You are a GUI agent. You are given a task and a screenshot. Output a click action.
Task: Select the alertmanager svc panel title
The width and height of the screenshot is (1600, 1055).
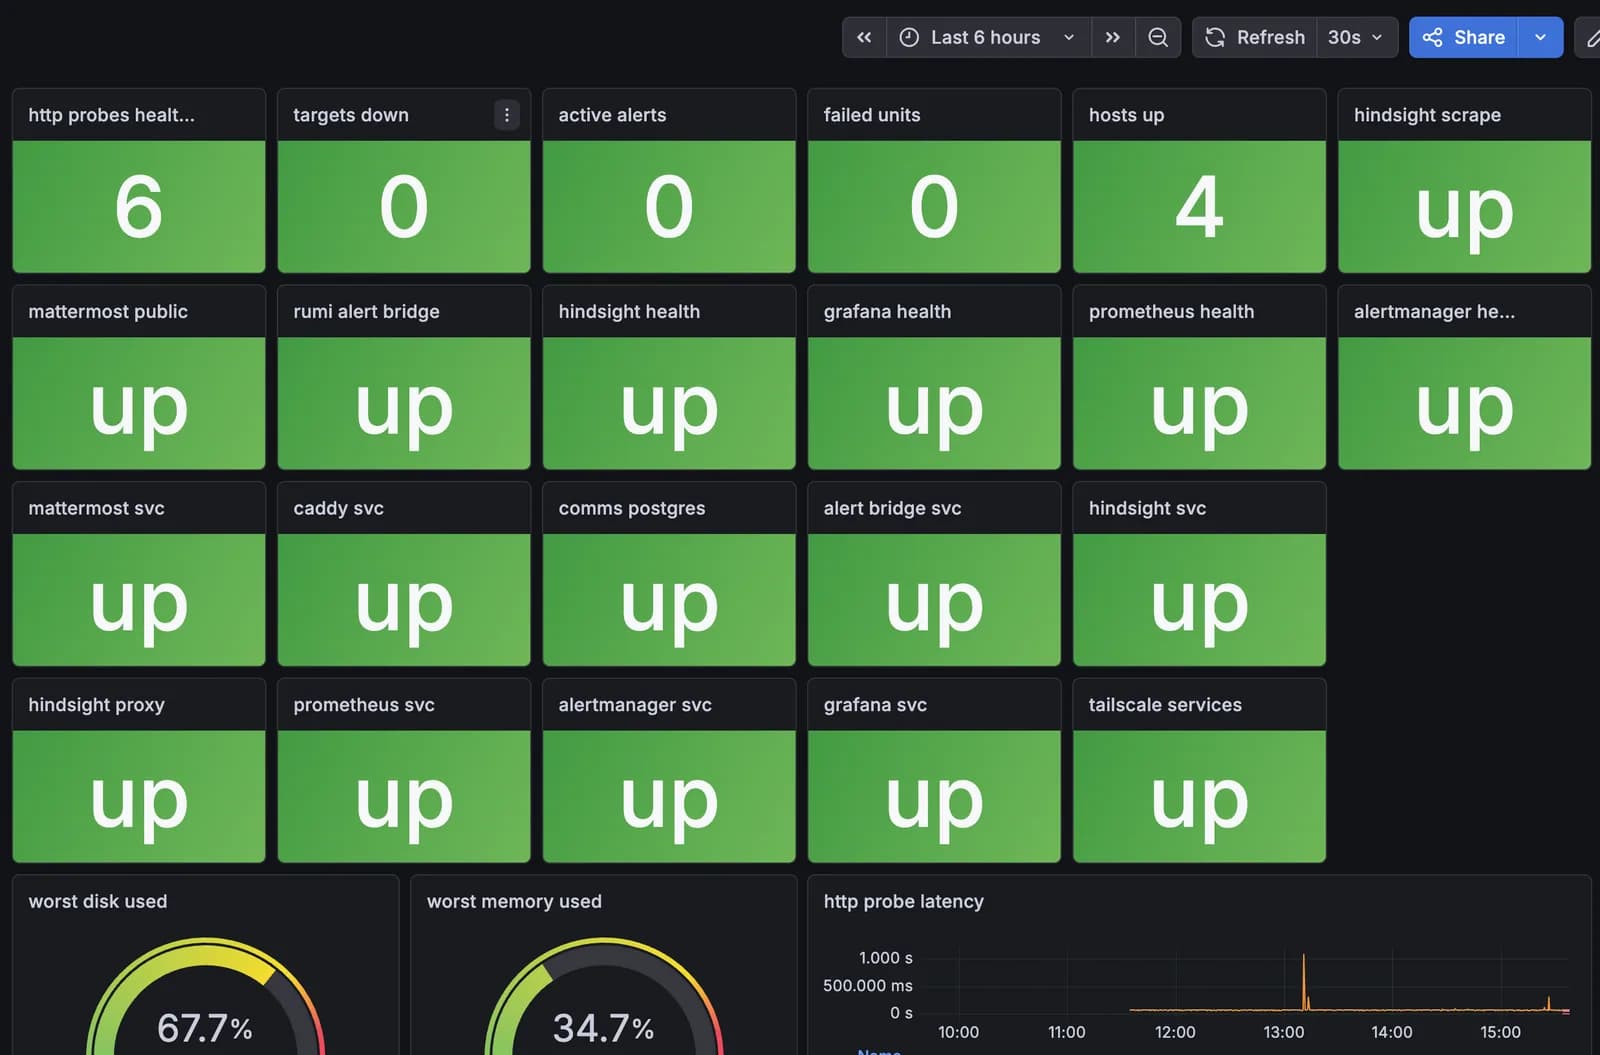click(635, 705)
